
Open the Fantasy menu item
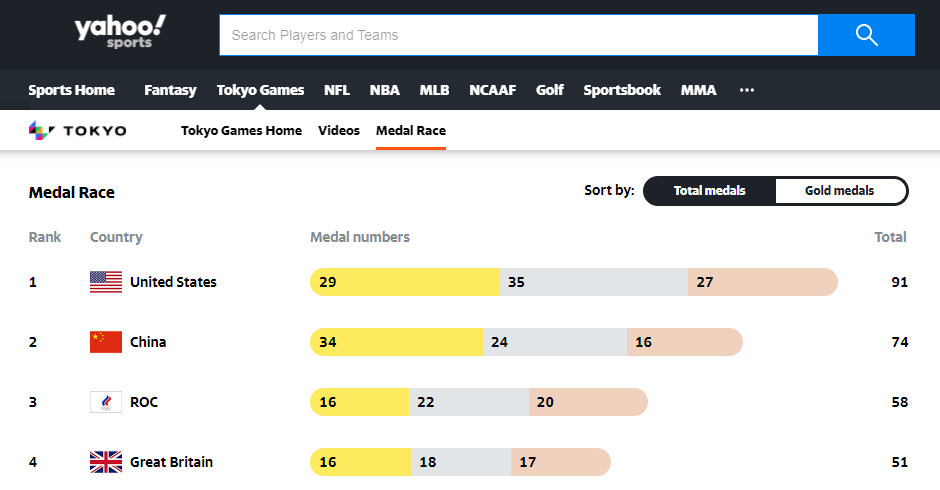click(x=170, y=90)
